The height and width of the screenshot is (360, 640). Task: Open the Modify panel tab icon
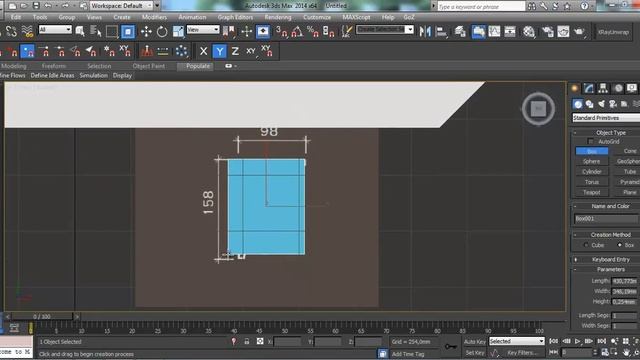coord(589,88)
